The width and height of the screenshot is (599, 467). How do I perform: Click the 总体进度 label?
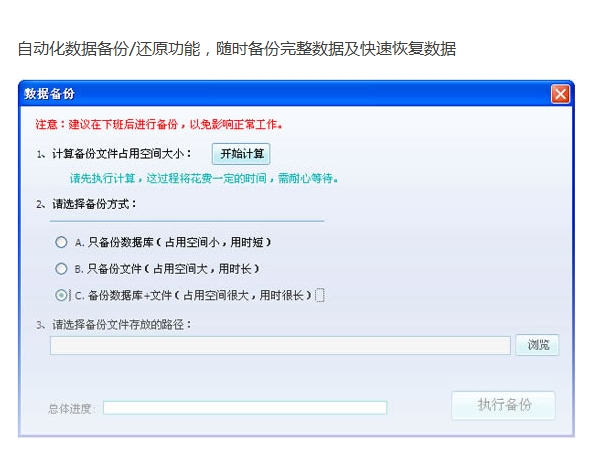click(71, 409)
